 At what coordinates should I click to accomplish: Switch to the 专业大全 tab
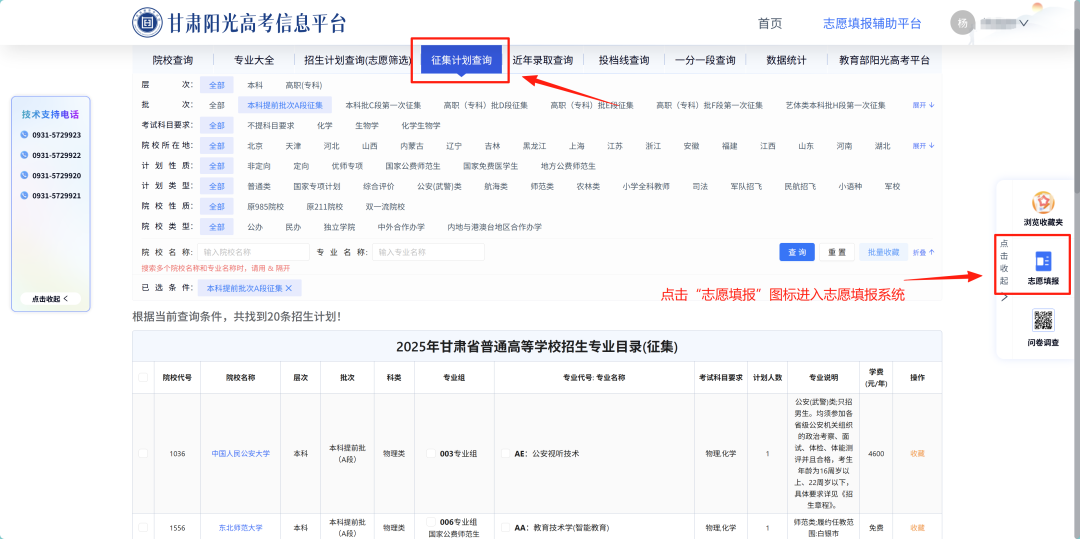[254, 60]
